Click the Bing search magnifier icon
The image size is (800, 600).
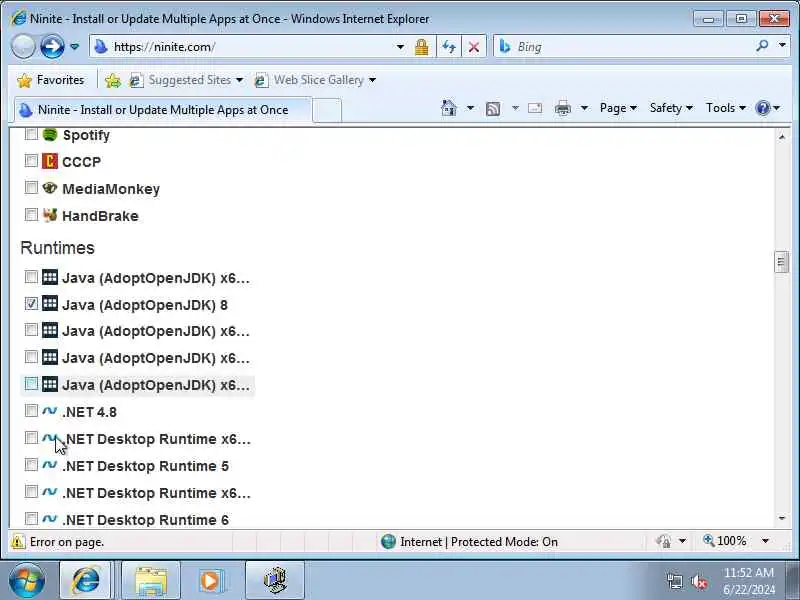click(762, 46)
